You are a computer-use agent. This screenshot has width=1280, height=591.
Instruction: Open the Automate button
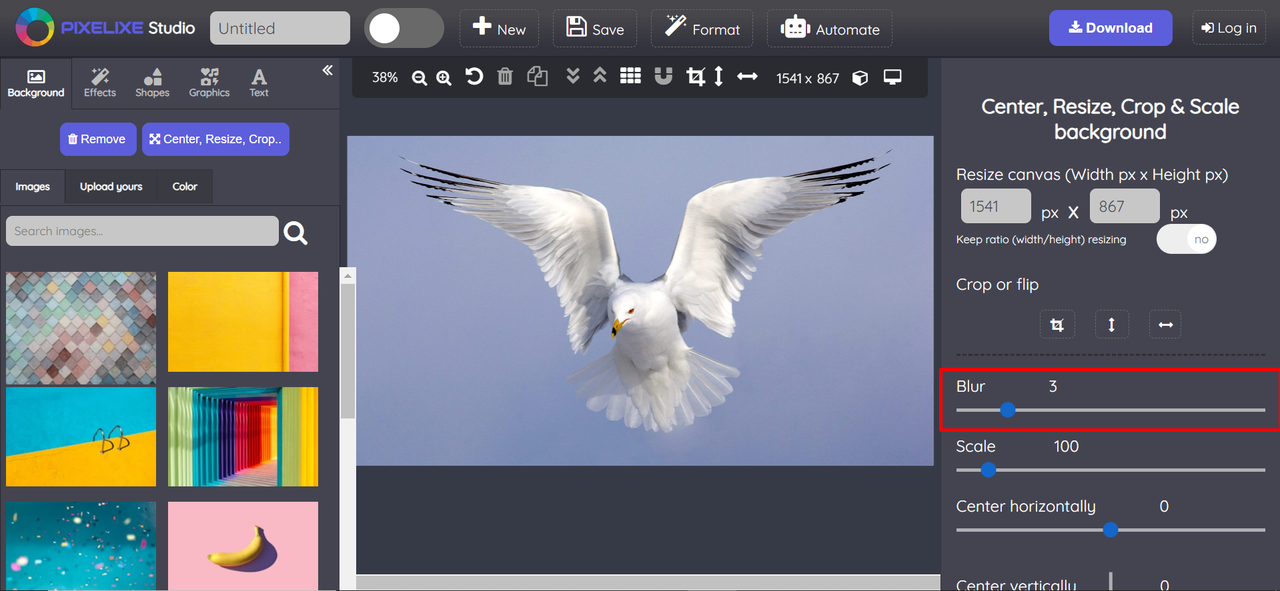pos(830,28)
